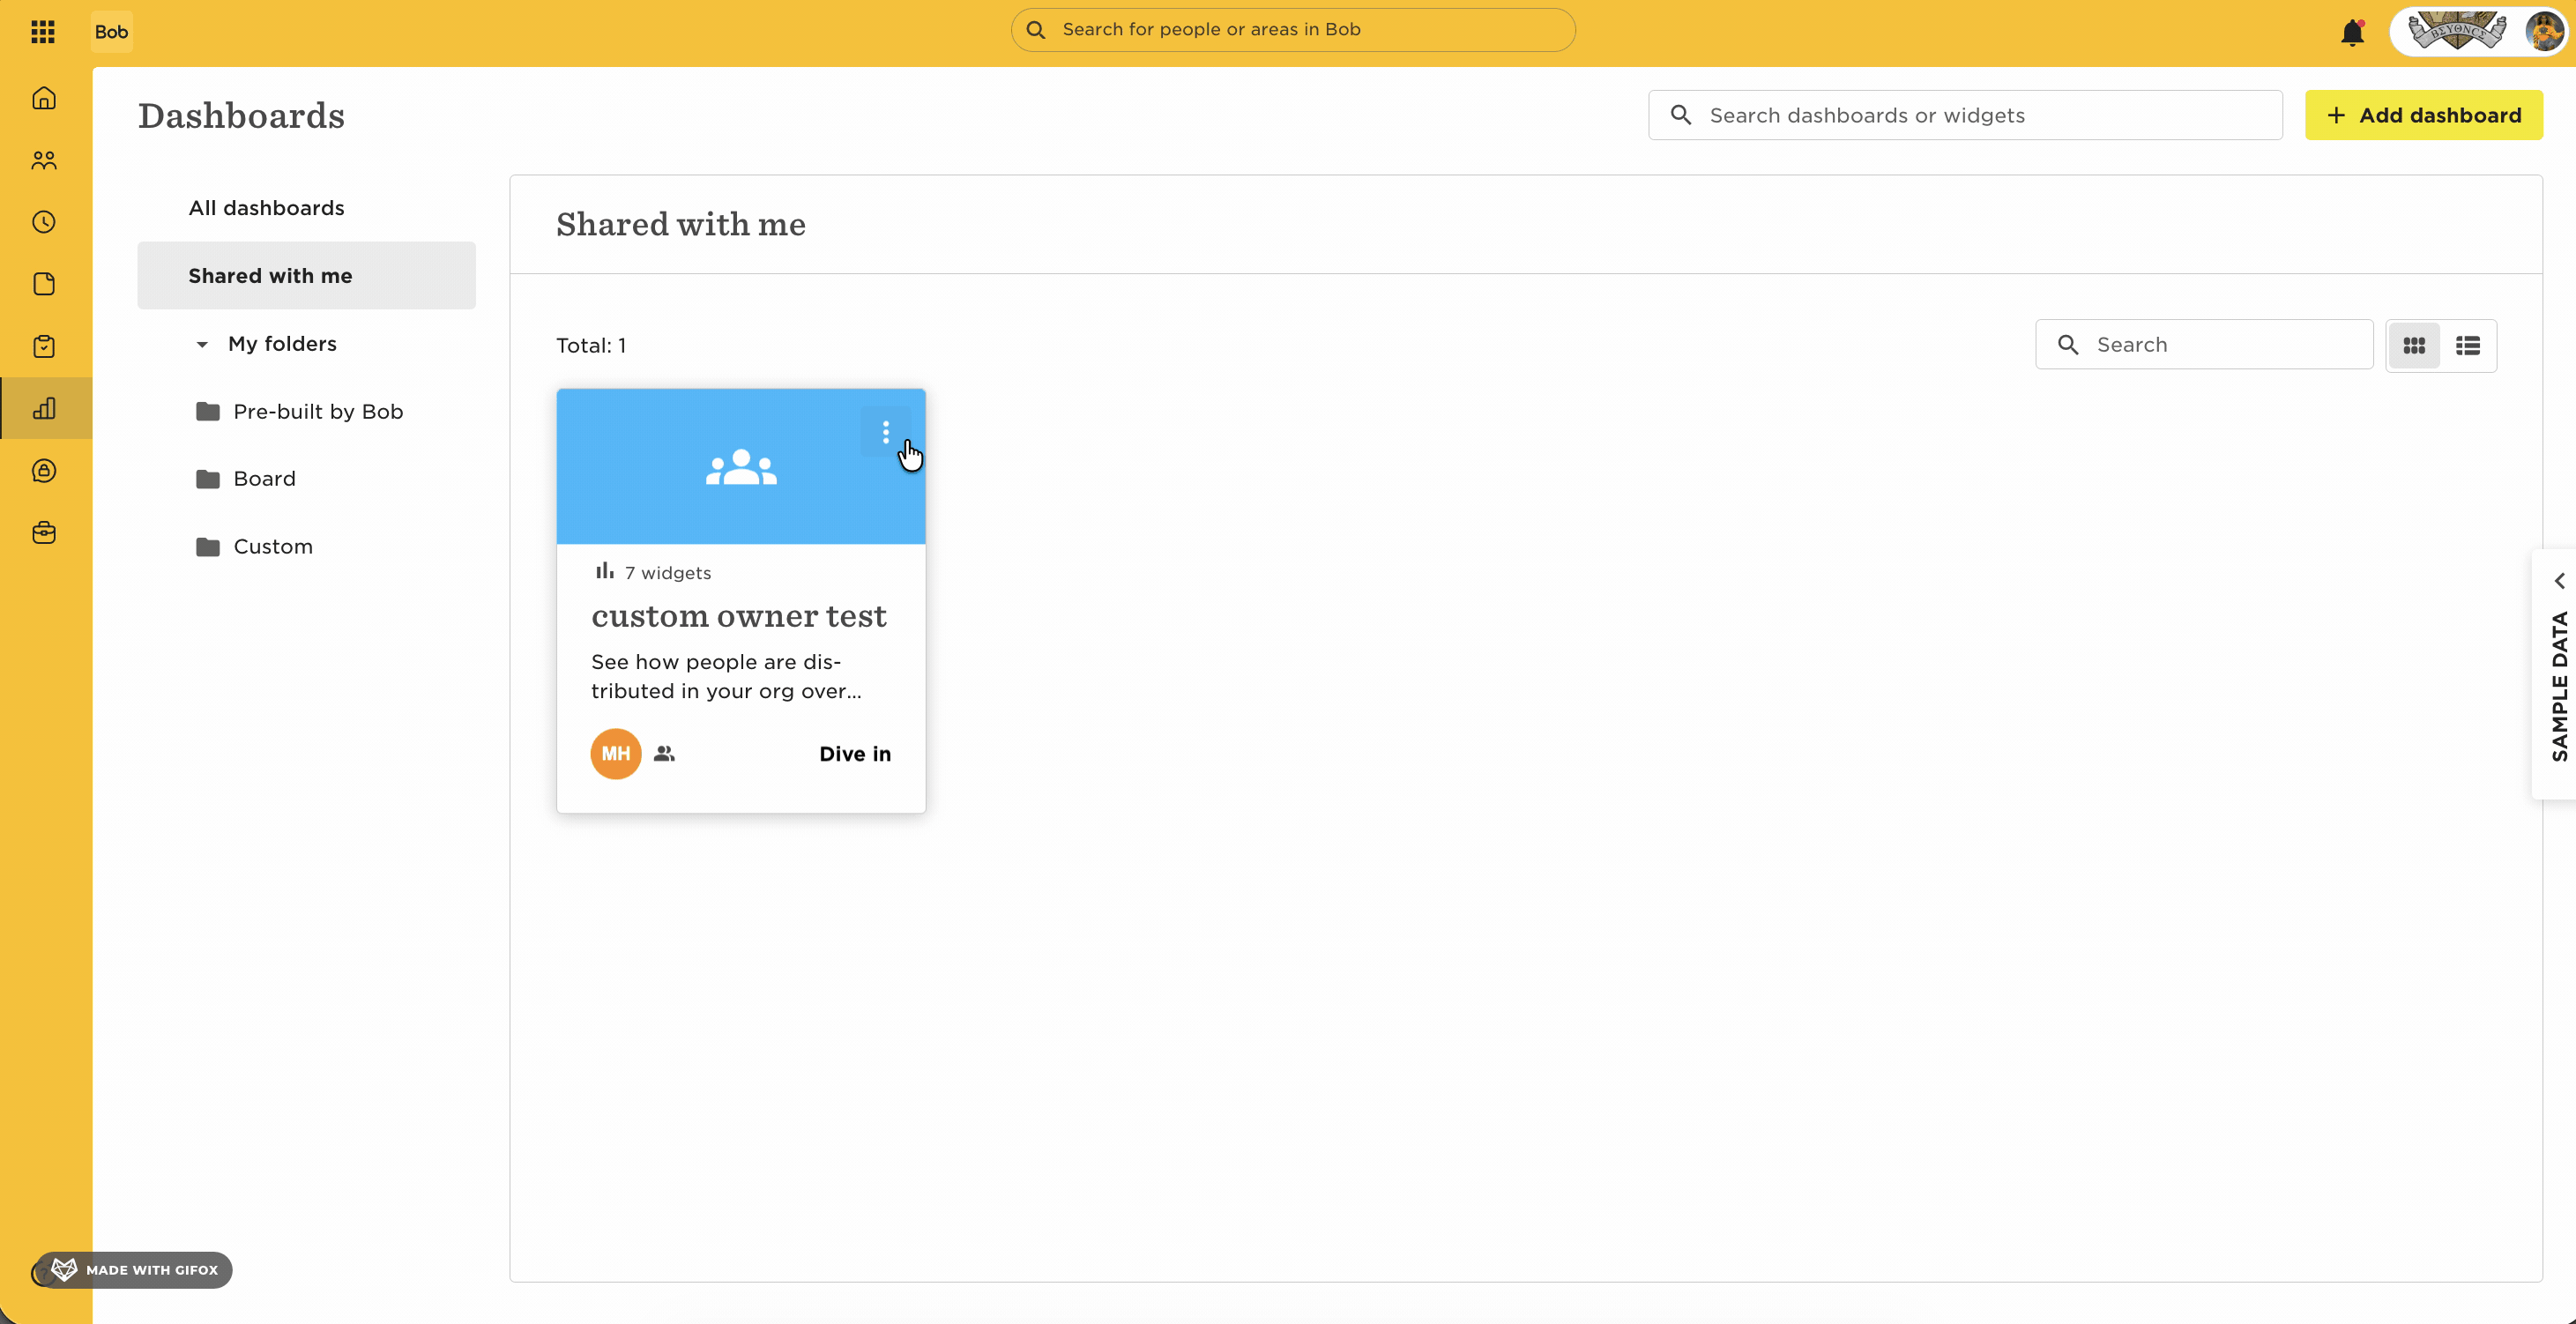Open Tasks clipboard icon in sidebar

pos(44,346)
